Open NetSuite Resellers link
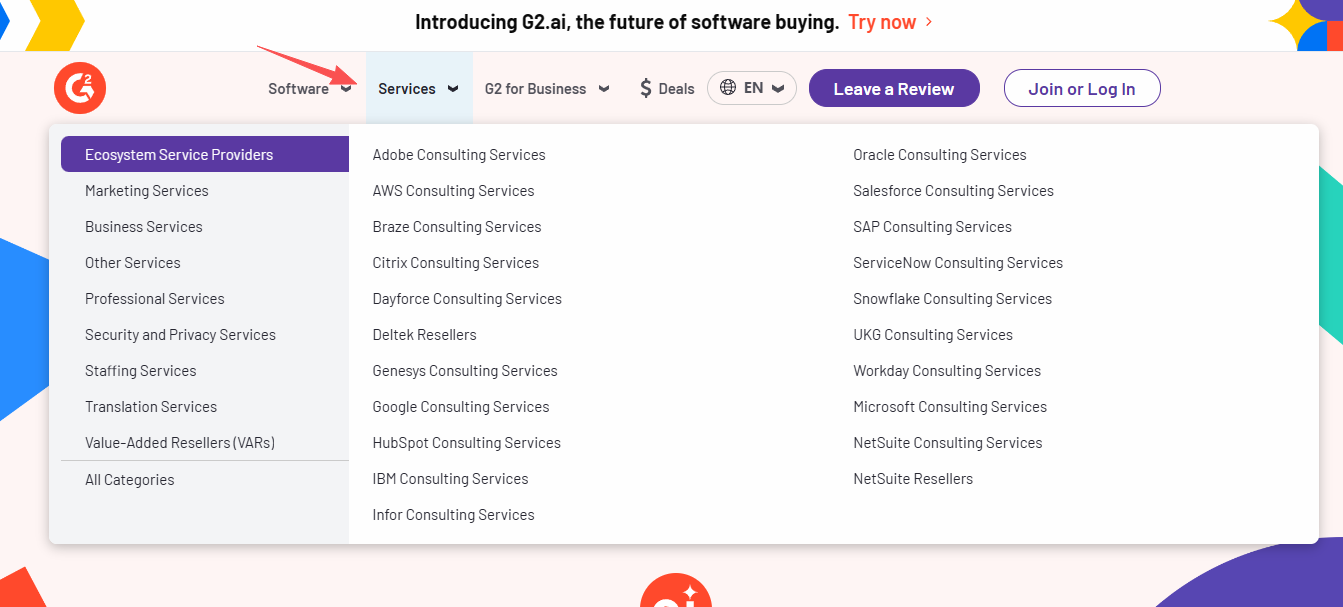Viewport: 1343px width, 607px height. coord(913,479)
